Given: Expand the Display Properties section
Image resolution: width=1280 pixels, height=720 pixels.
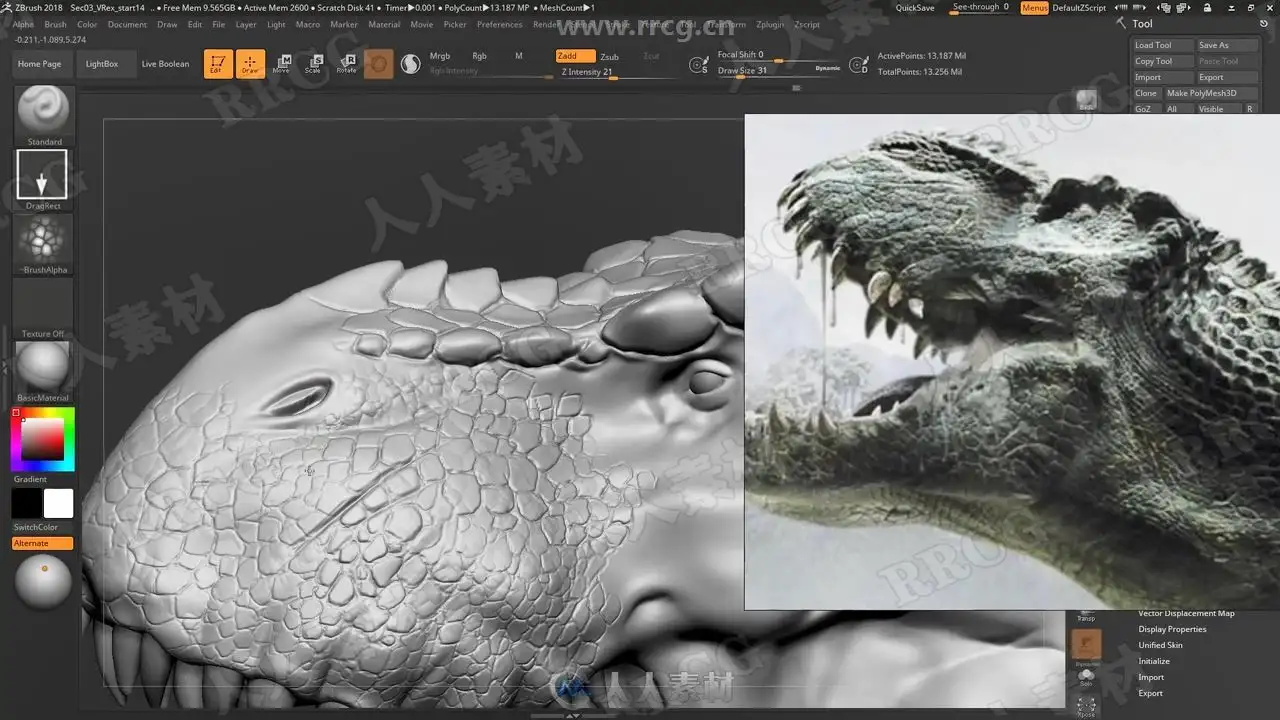Looking at the screenshot, I should coord(1172,629).
